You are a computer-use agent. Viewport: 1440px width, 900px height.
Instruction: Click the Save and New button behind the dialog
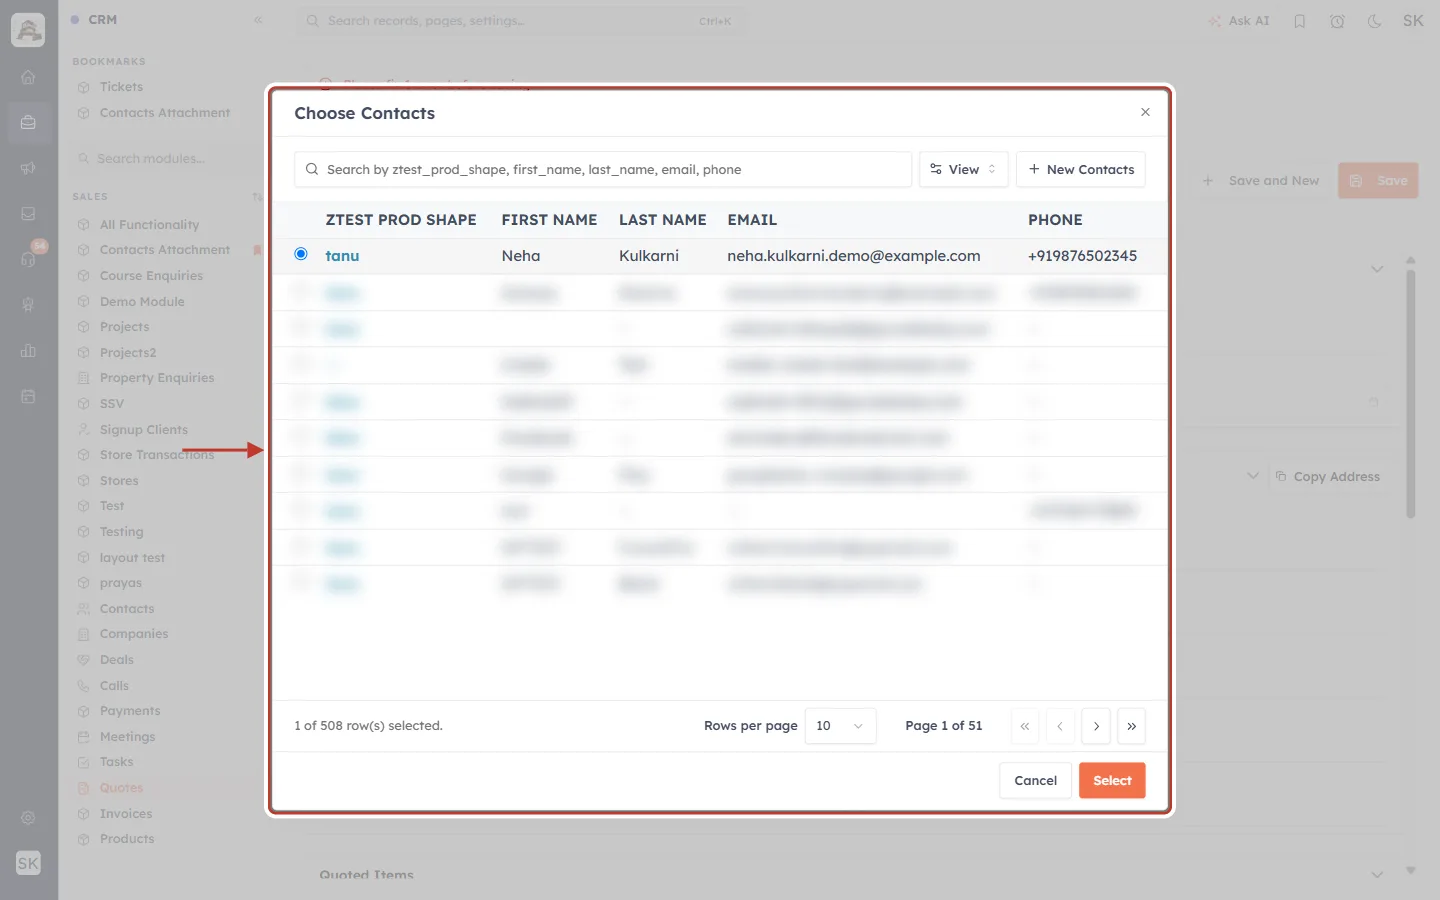(x=1261, y=181)
